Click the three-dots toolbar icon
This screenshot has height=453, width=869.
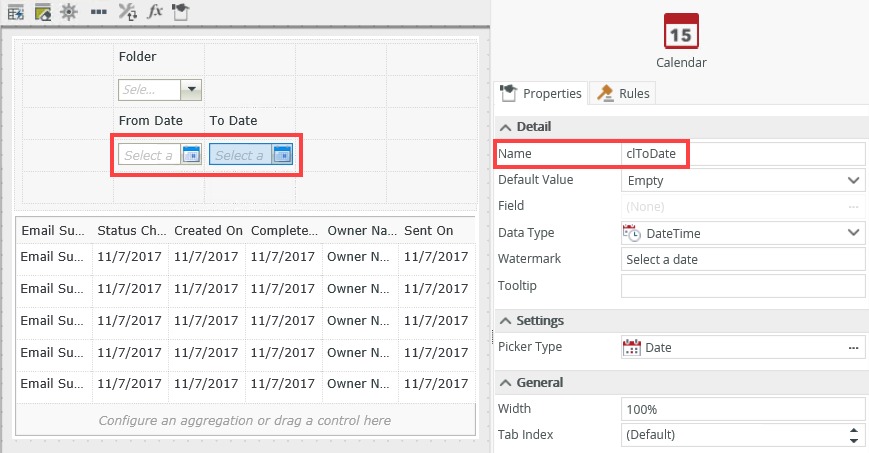click(x=98, y=12)
